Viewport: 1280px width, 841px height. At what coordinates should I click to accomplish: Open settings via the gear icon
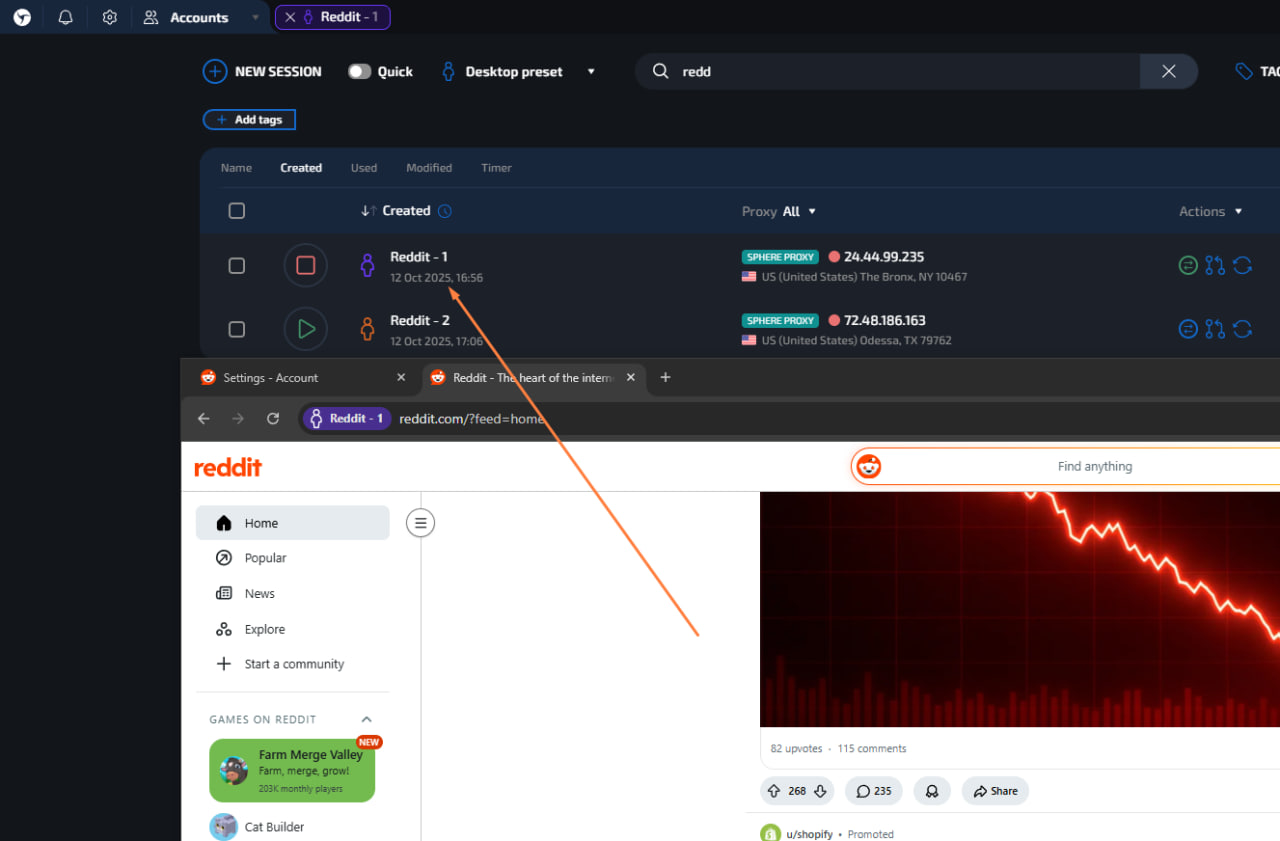(x=110, y=17)
